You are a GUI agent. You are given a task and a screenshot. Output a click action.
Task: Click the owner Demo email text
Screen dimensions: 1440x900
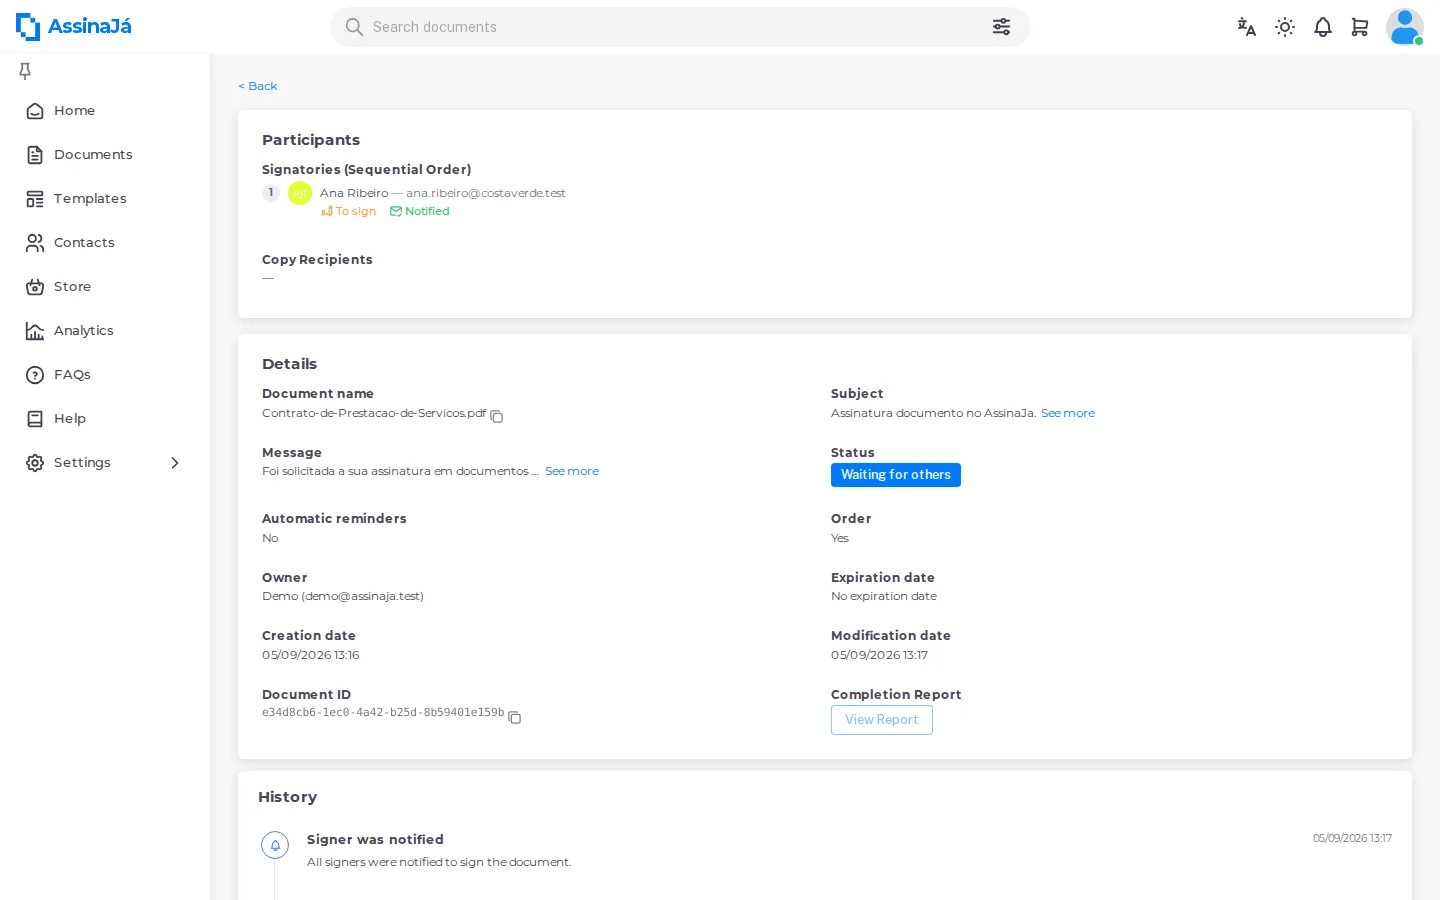coord(343,596)
